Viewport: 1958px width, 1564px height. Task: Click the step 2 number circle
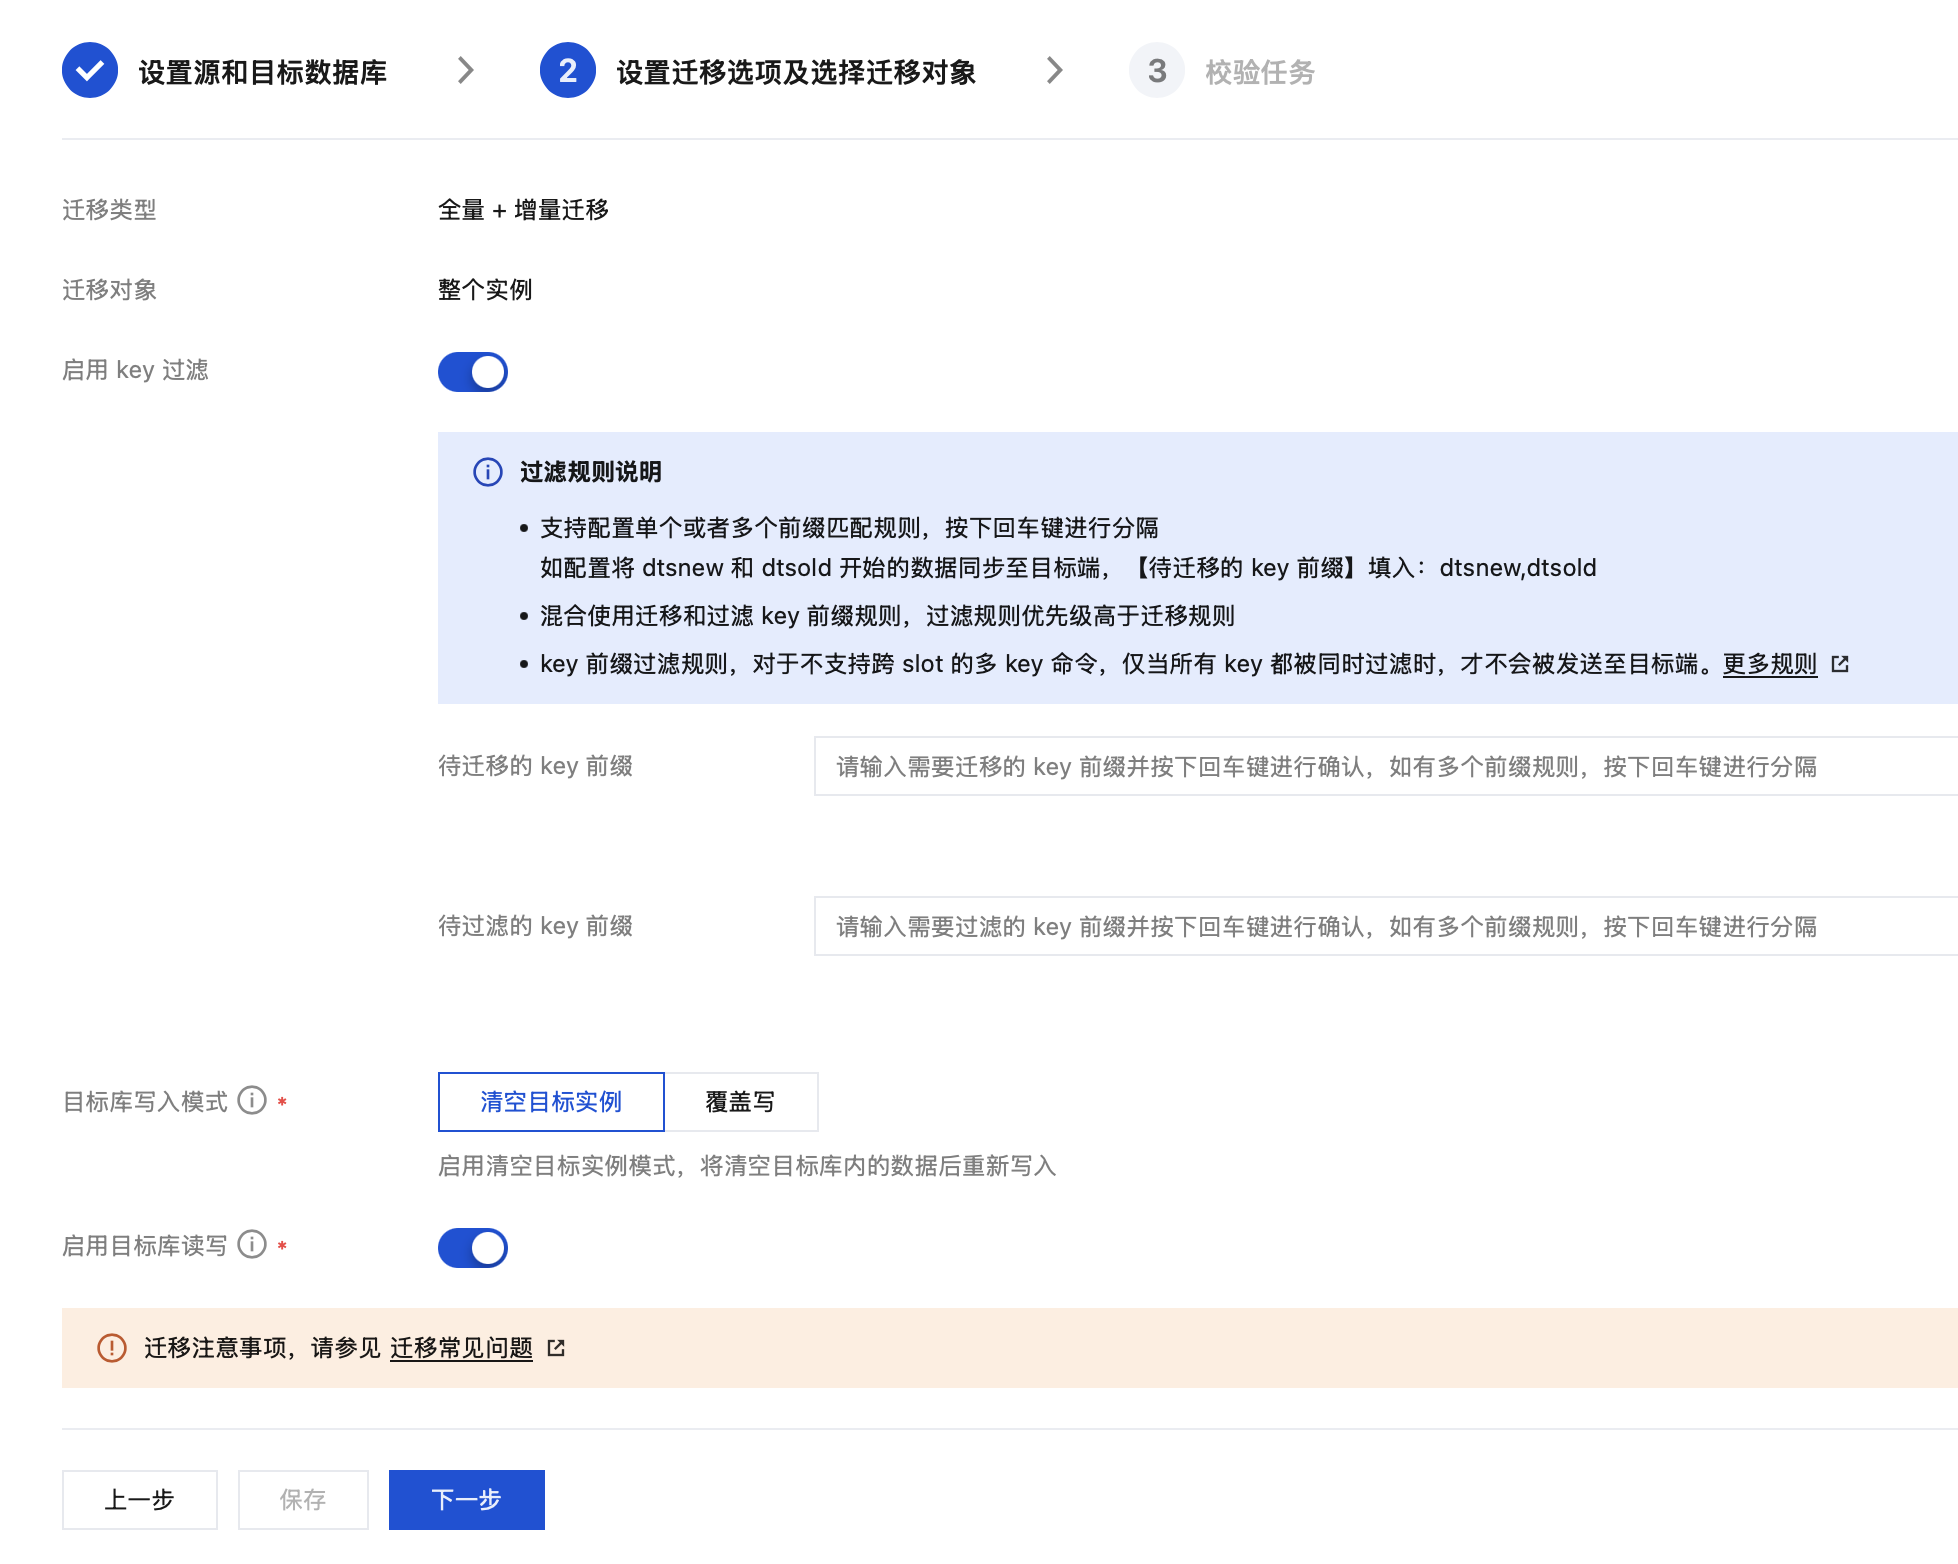pos(567,71)
